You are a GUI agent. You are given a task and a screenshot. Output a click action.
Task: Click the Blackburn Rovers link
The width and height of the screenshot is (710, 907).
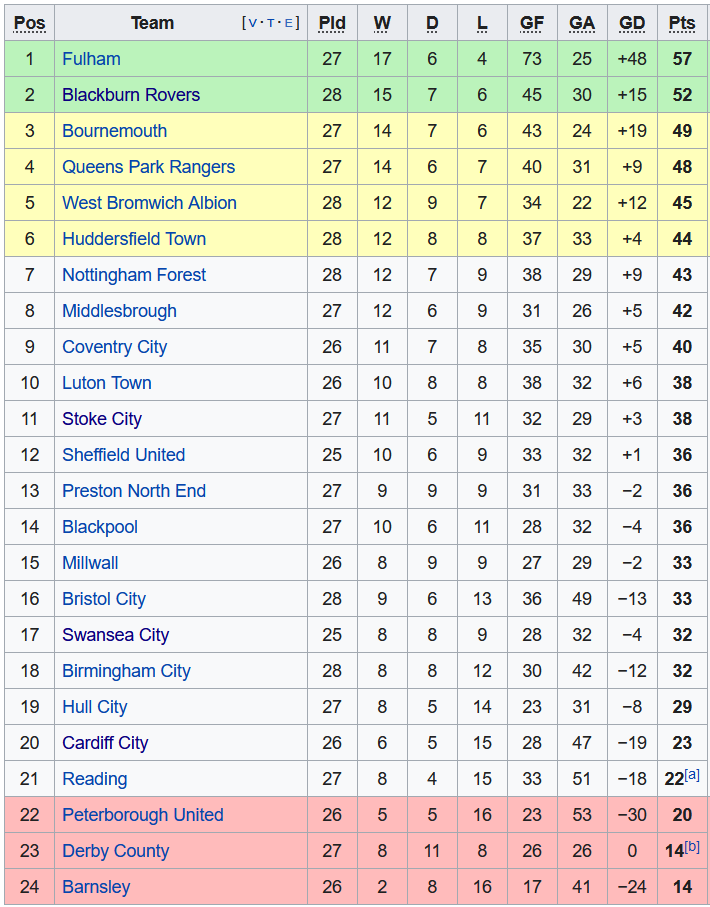(131, 95)
